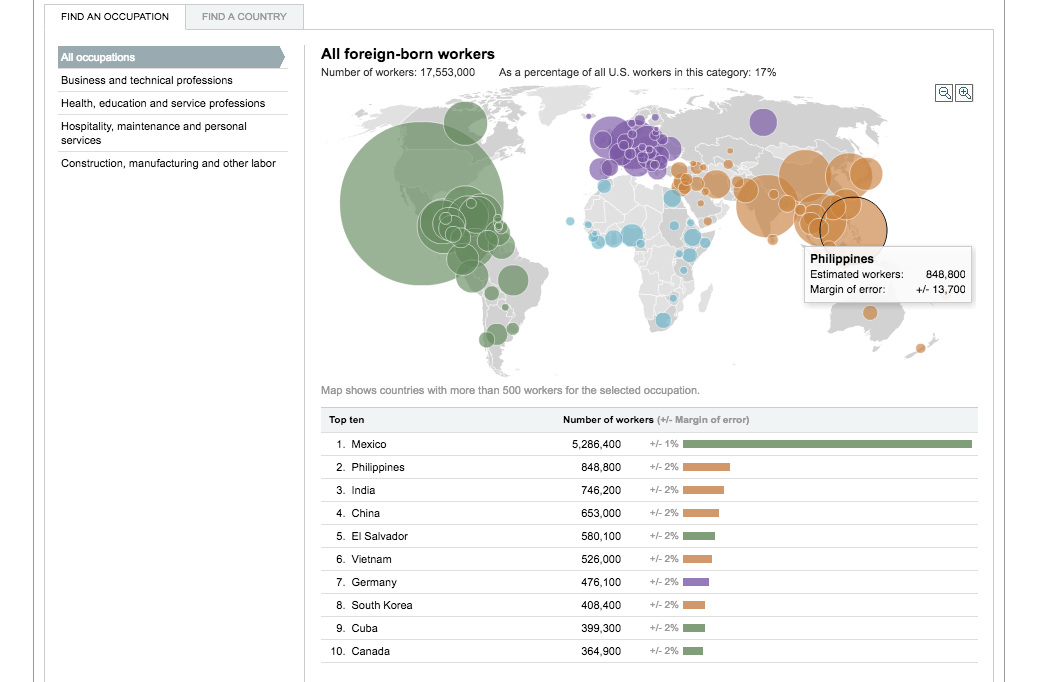Select All occupations in the sidebar

98,57
